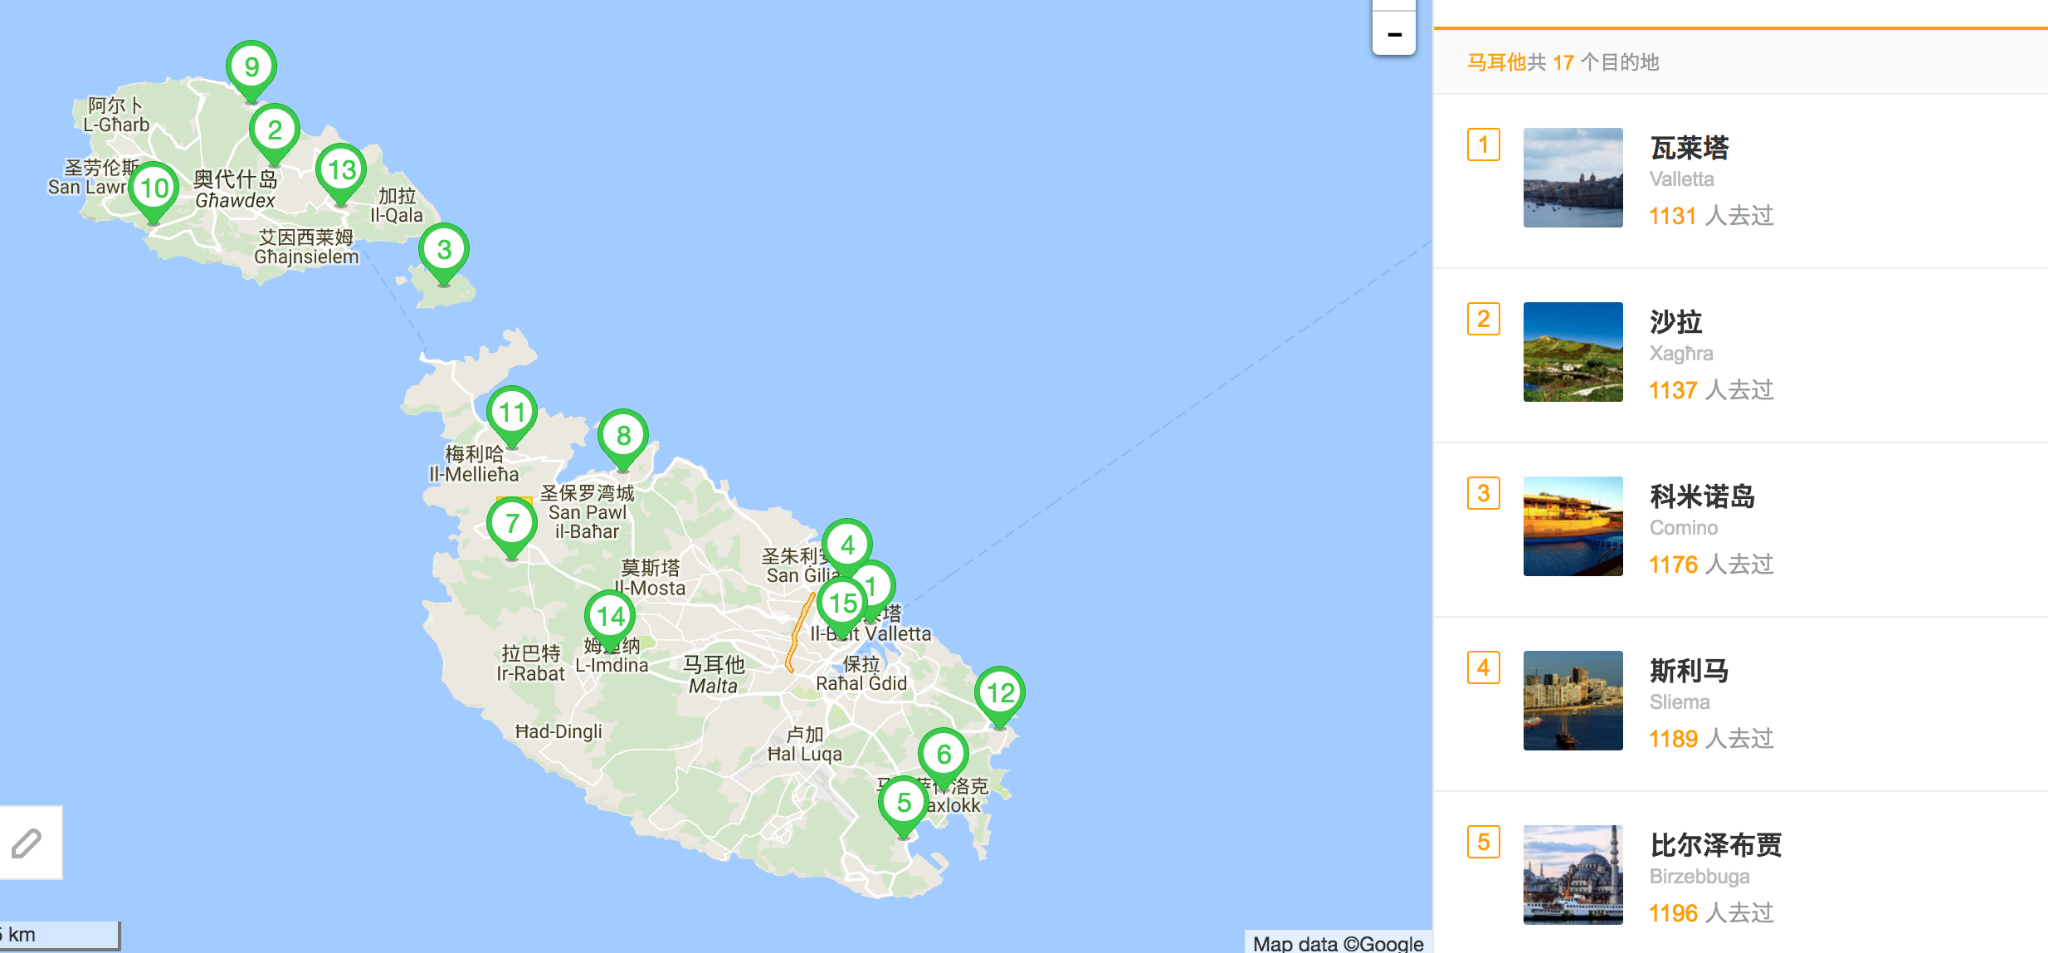
Task: Open map marker 14 near Mdina
Action: coord(610,616)
